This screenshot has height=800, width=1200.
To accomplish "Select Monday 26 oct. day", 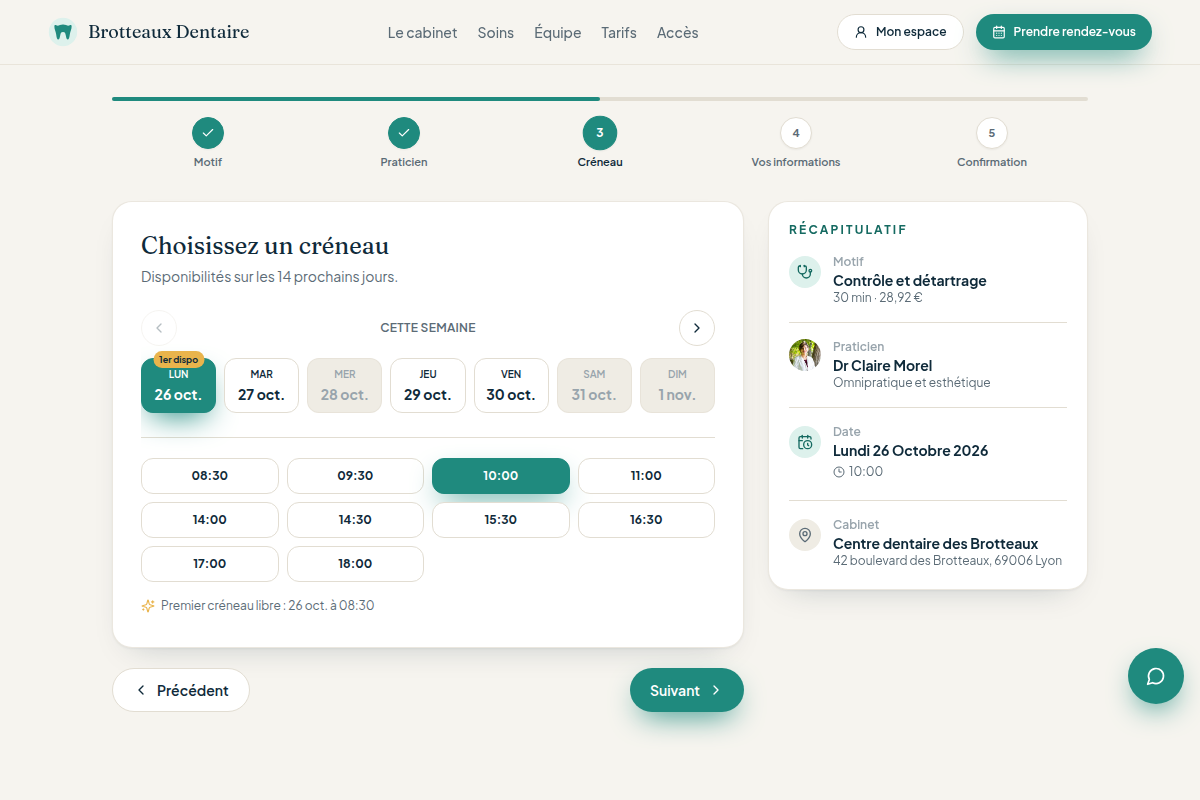I will pyautogui.click(x=178, y=385).
